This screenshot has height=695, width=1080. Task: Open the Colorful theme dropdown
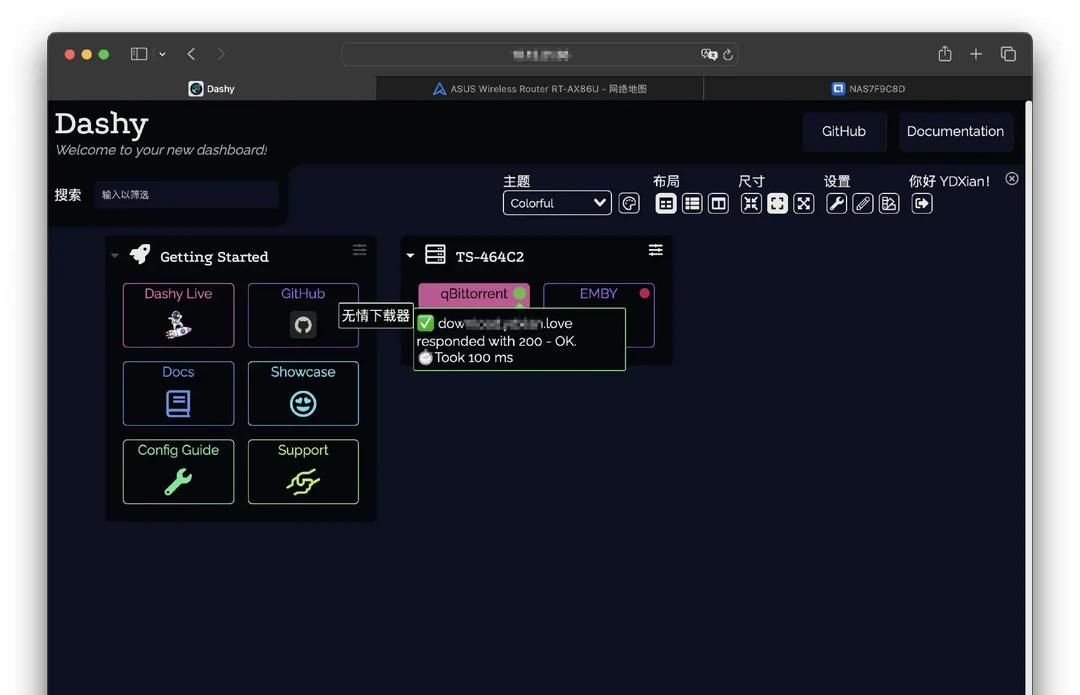[x=557, y=202]
